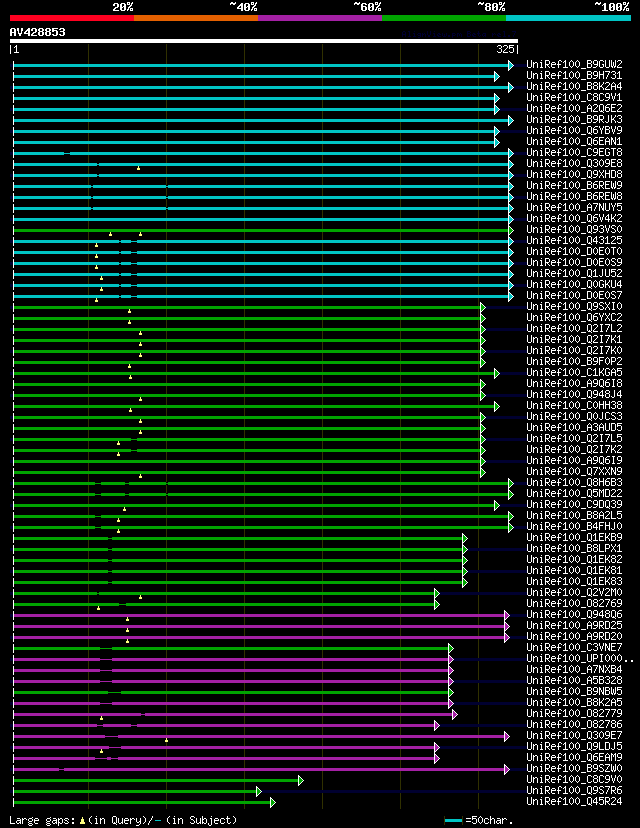Viewport: 640px width, 828px height.
Task: Select the UniRef100_Q8H6B3 label
Action: pyautogui.click(x=575, y=482)
